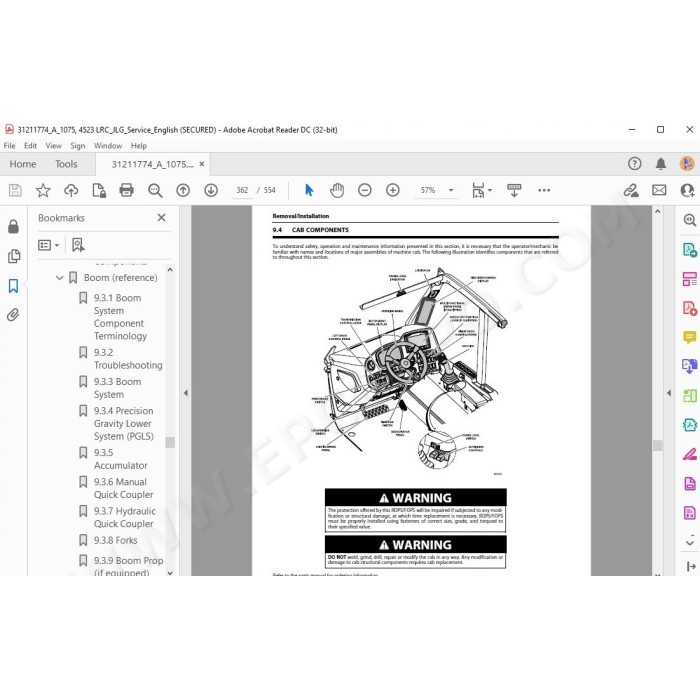Go to the next page
Image resolution: width=700 pixels, height=700 pixels.
pos(211,191)
